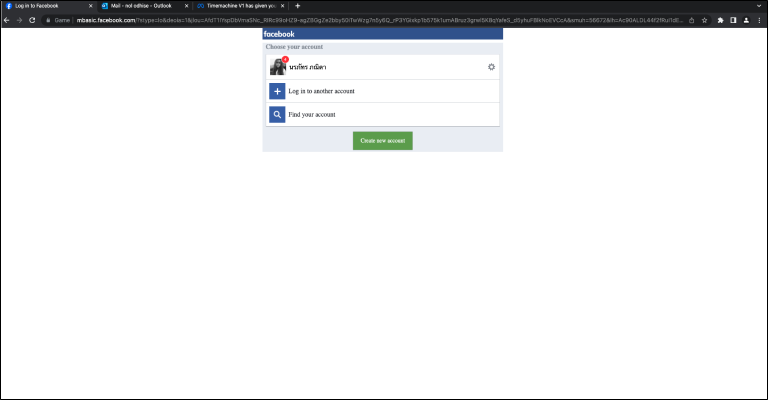
Task: Open Chrome profile avatar menu
Action: (746, 20)
